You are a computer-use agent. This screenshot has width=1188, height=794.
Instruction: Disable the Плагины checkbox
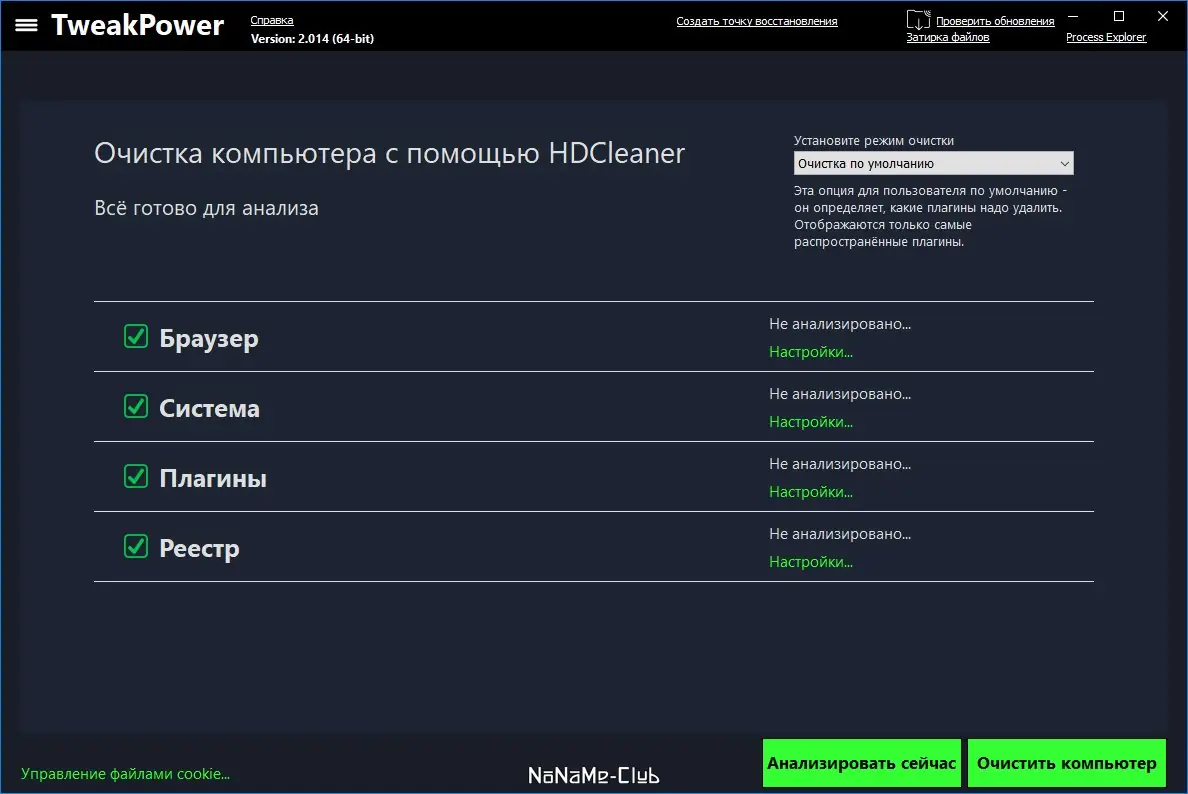[x=136, y=477]
